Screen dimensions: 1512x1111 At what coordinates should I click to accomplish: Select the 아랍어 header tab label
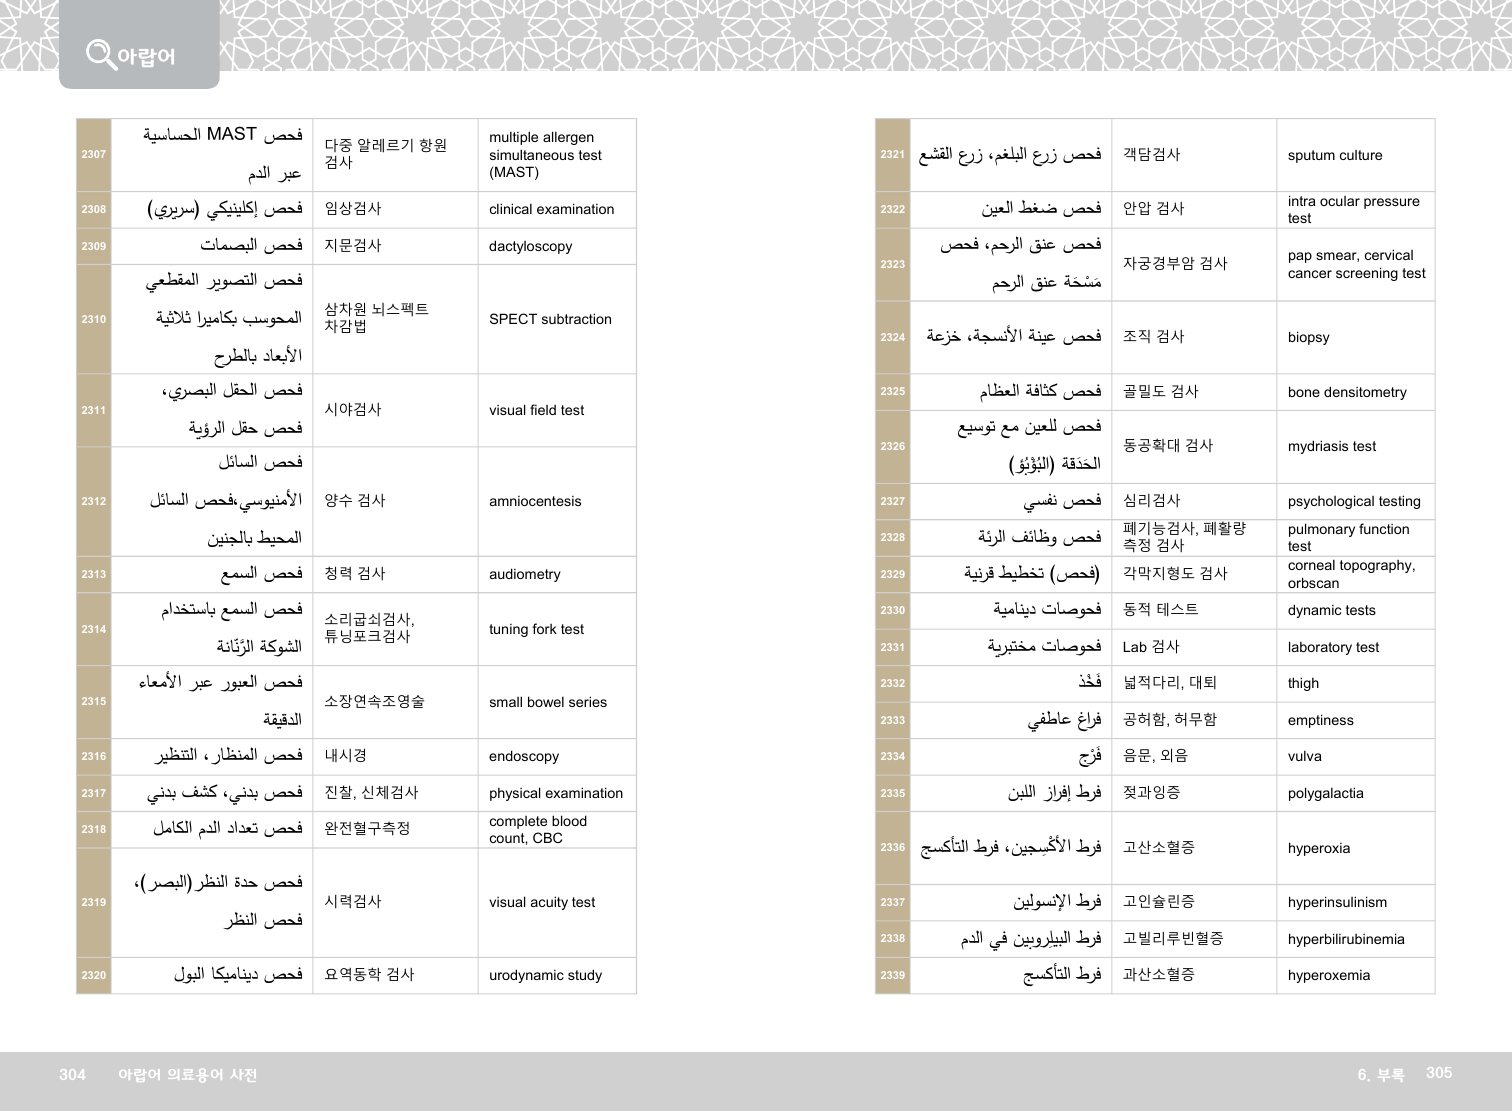tap(146, 56)
